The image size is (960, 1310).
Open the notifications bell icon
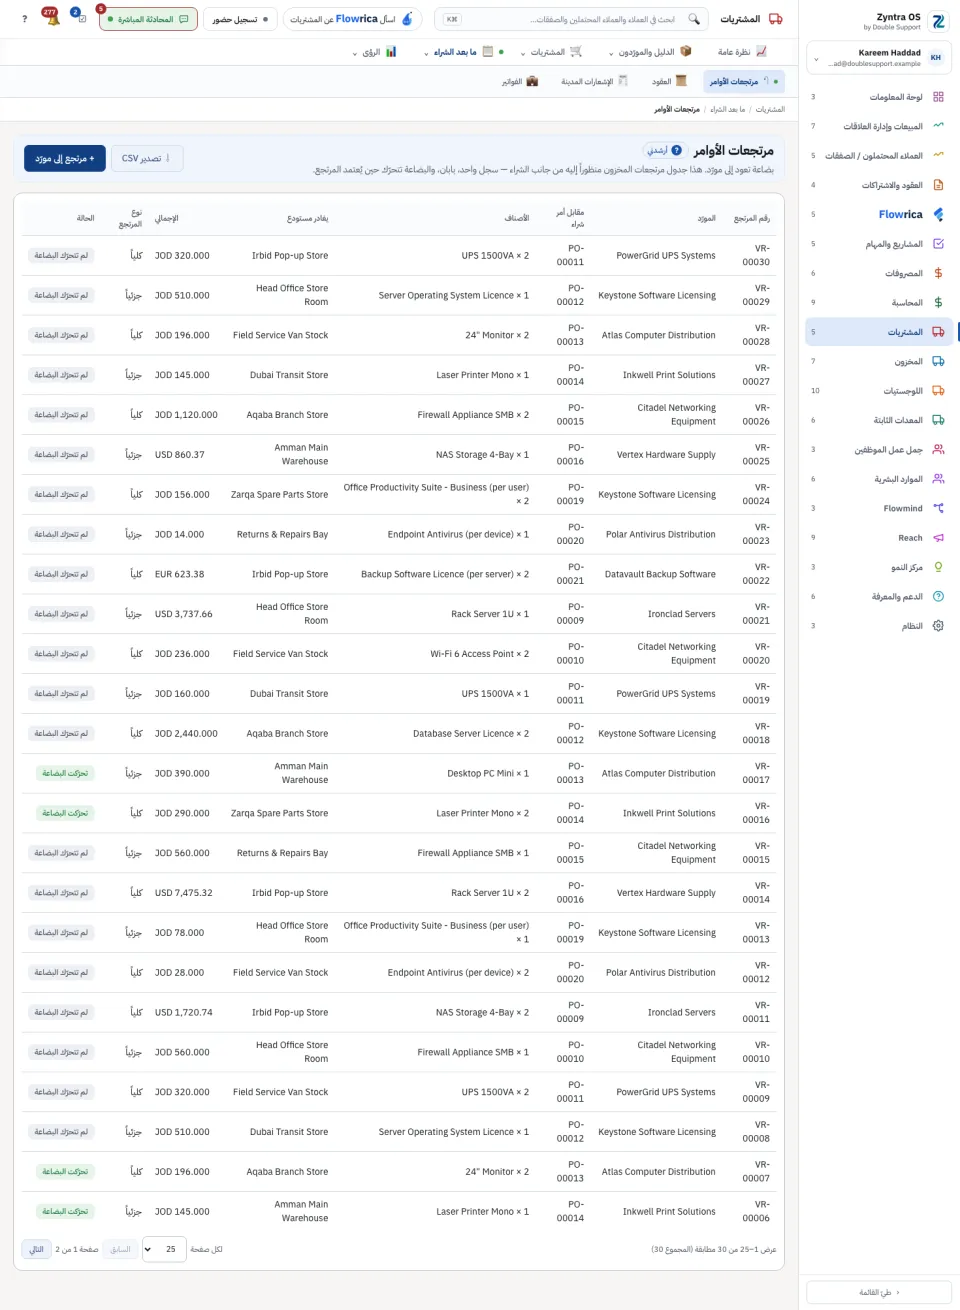pyautogui.click(x=52, y=18)
